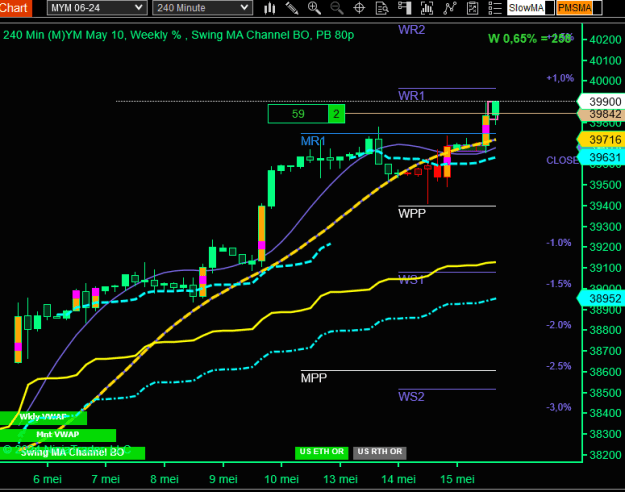Image resolution: width=625 pixels, height=492 pixels.
Task: Click the 15 mei date label
Action: (457, 479)
